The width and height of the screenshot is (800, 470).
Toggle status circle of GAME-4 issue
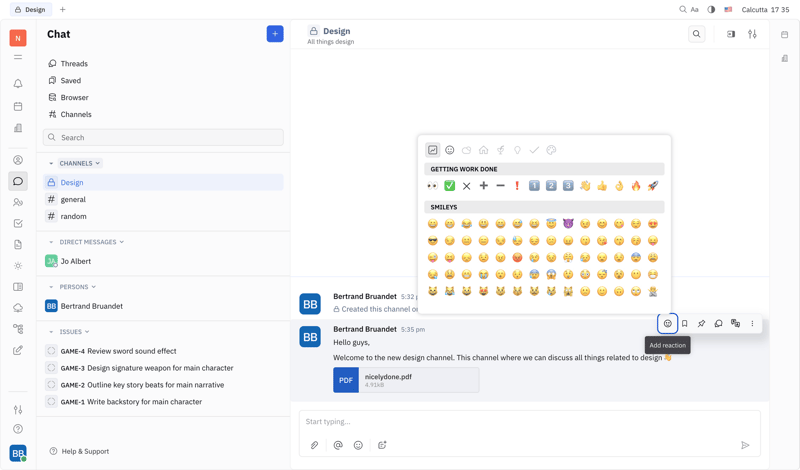click(51, 351)
